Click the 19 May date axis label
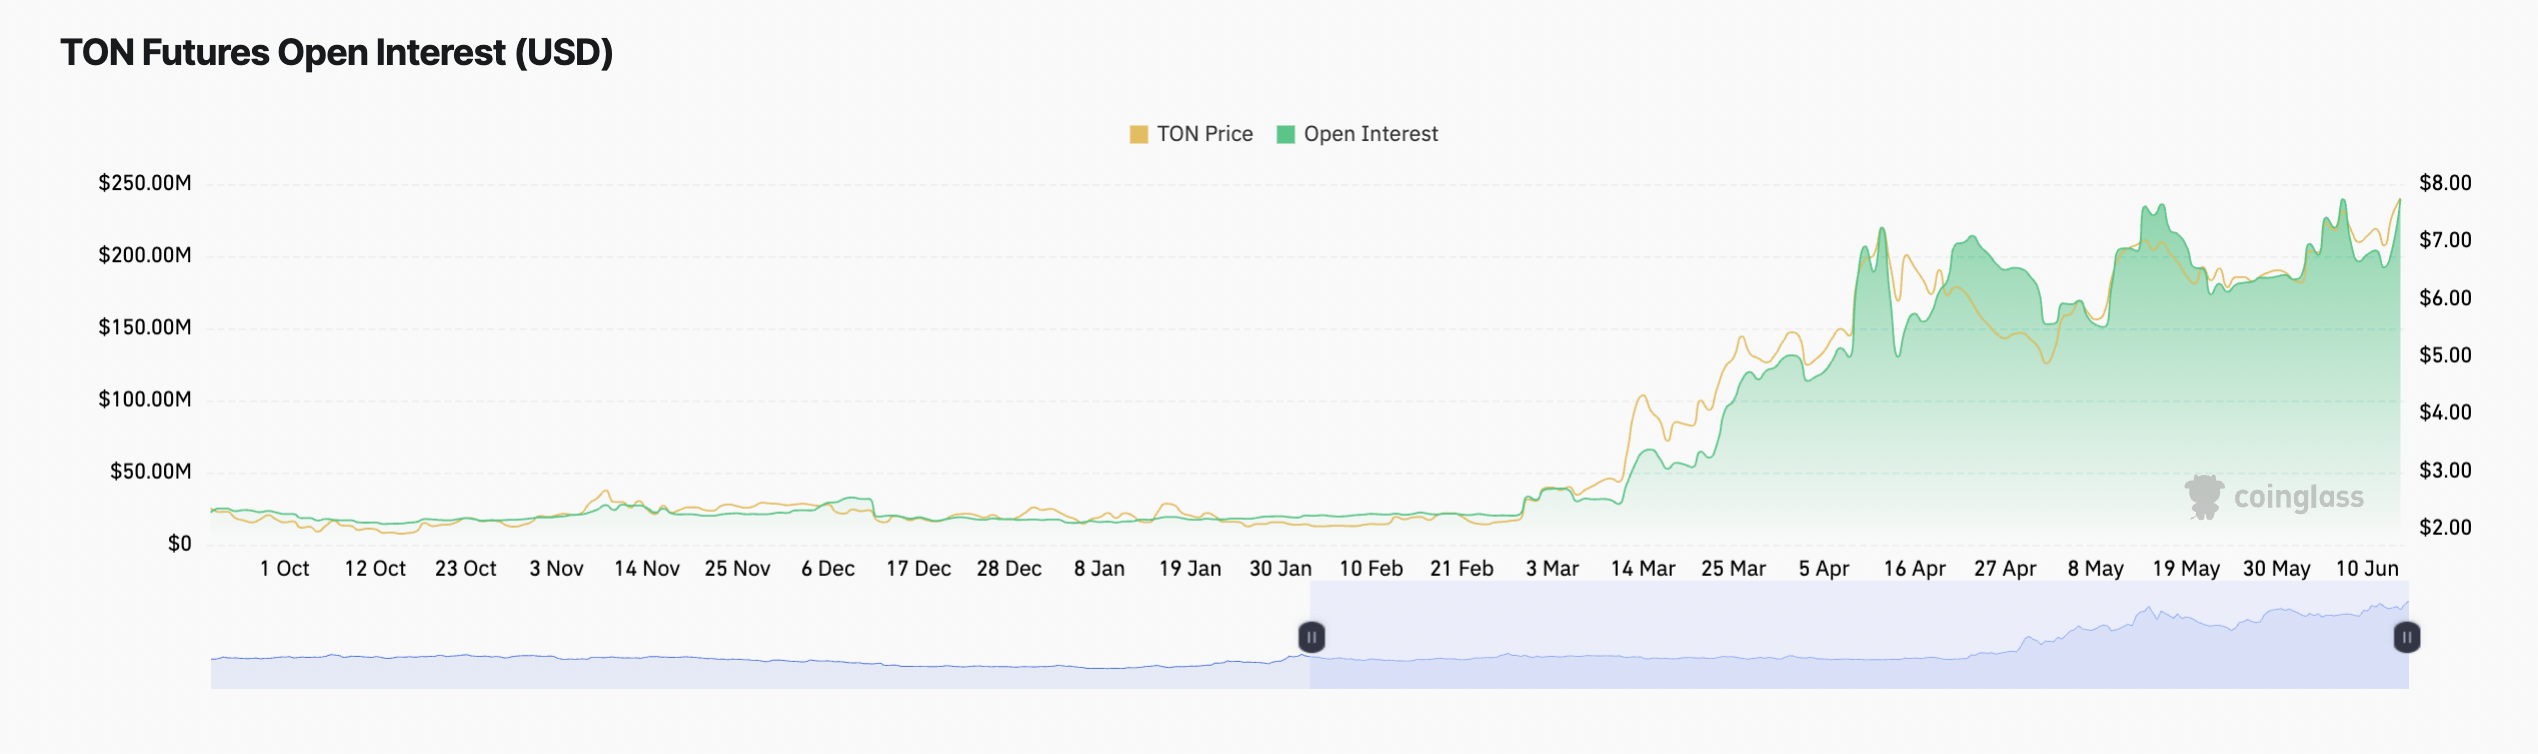2538x754 pixels. 2186,569
